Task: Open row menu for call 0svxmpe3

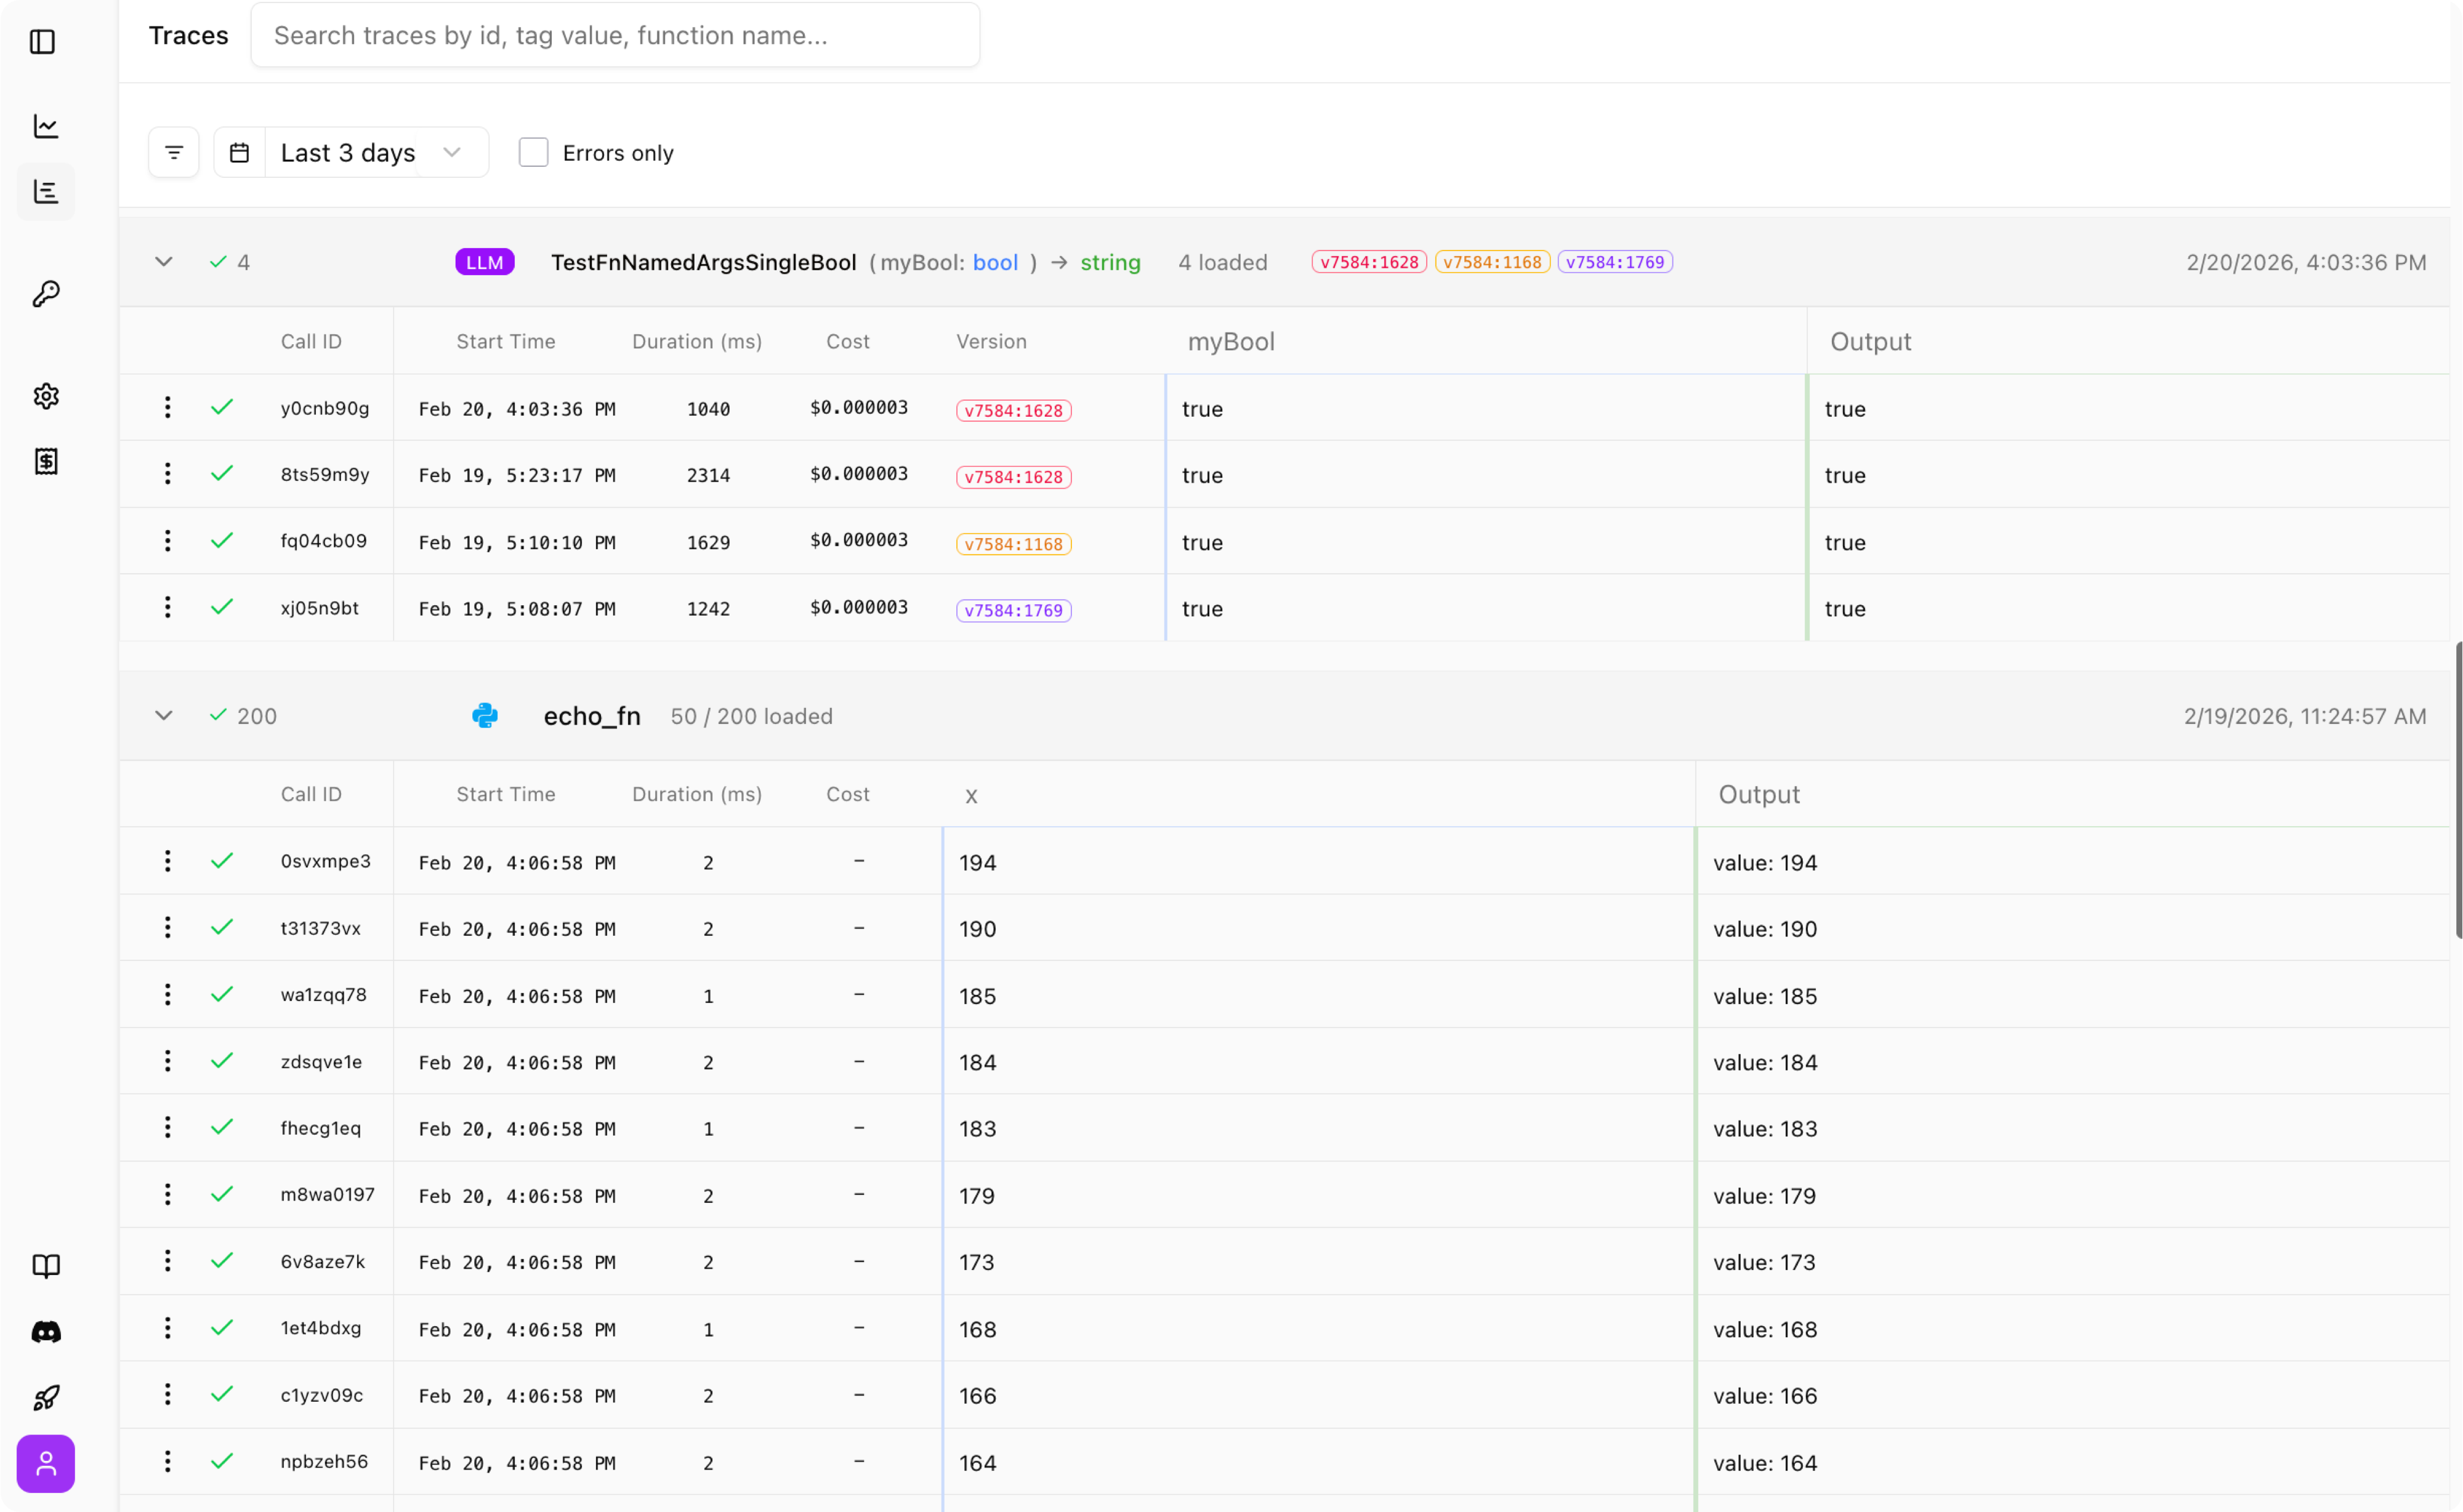Action: (168, 862)
